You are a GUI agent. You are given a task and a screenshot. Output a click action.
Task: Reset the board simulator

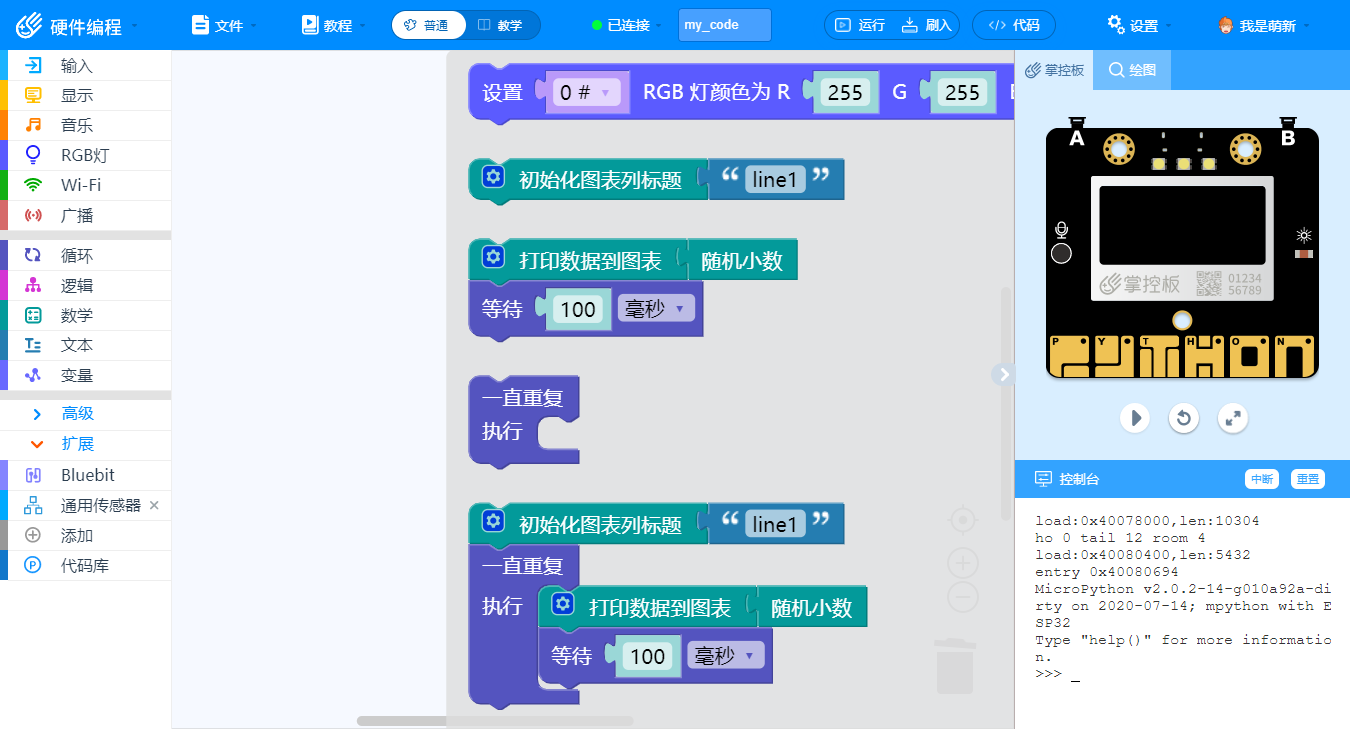[x=1184, y=417]
